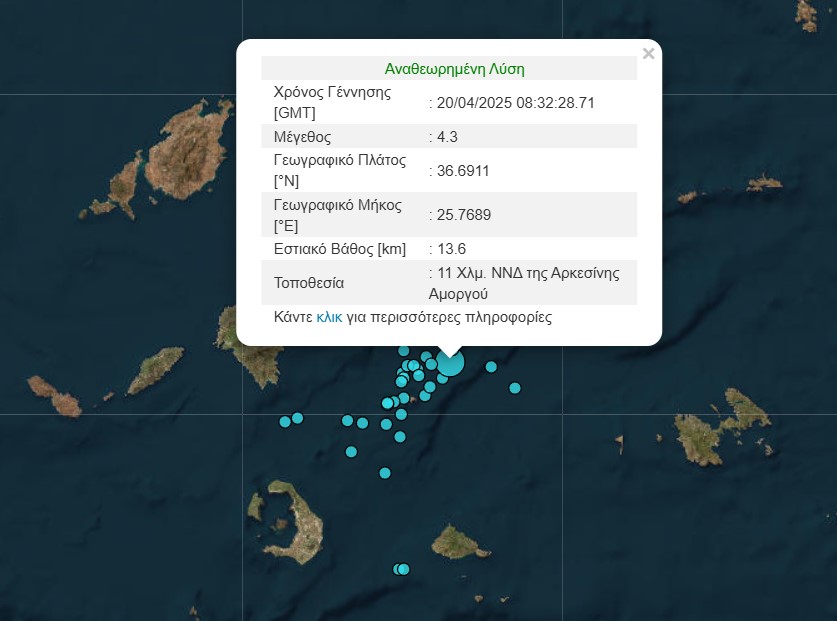Select the topmost marker touching the popup's bottom edge
The width and height of the screenshot is (837, 621).
pos(404,351)
